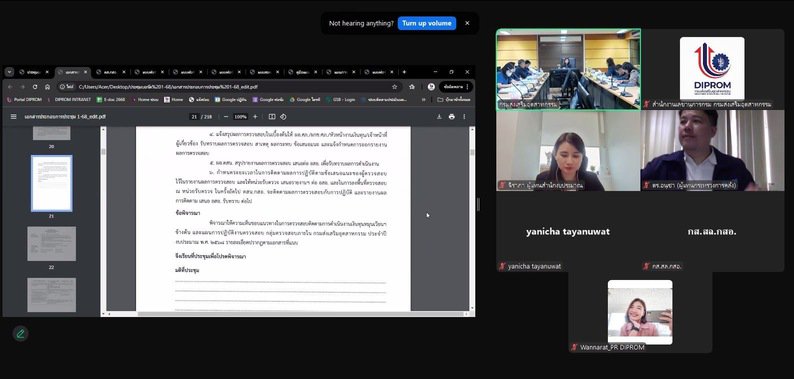This screenshot has height=379, width=794.
Task: Reload the PDF page
Action: pyautogui.click(x=34, y=87)
